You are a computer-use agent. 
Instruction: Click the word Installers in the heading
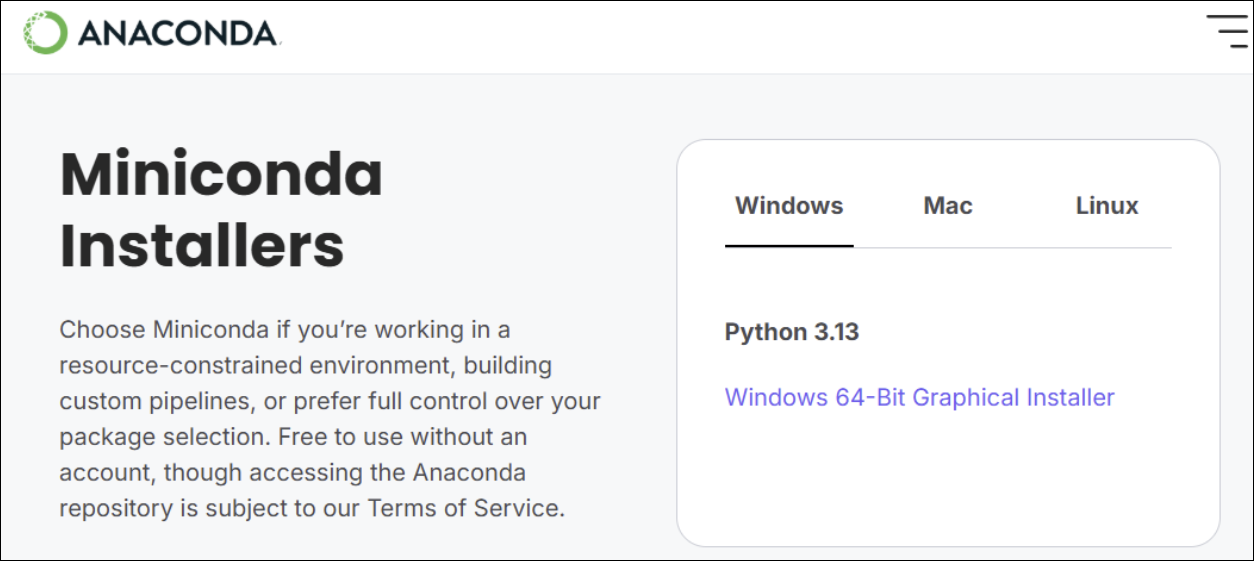202,245
